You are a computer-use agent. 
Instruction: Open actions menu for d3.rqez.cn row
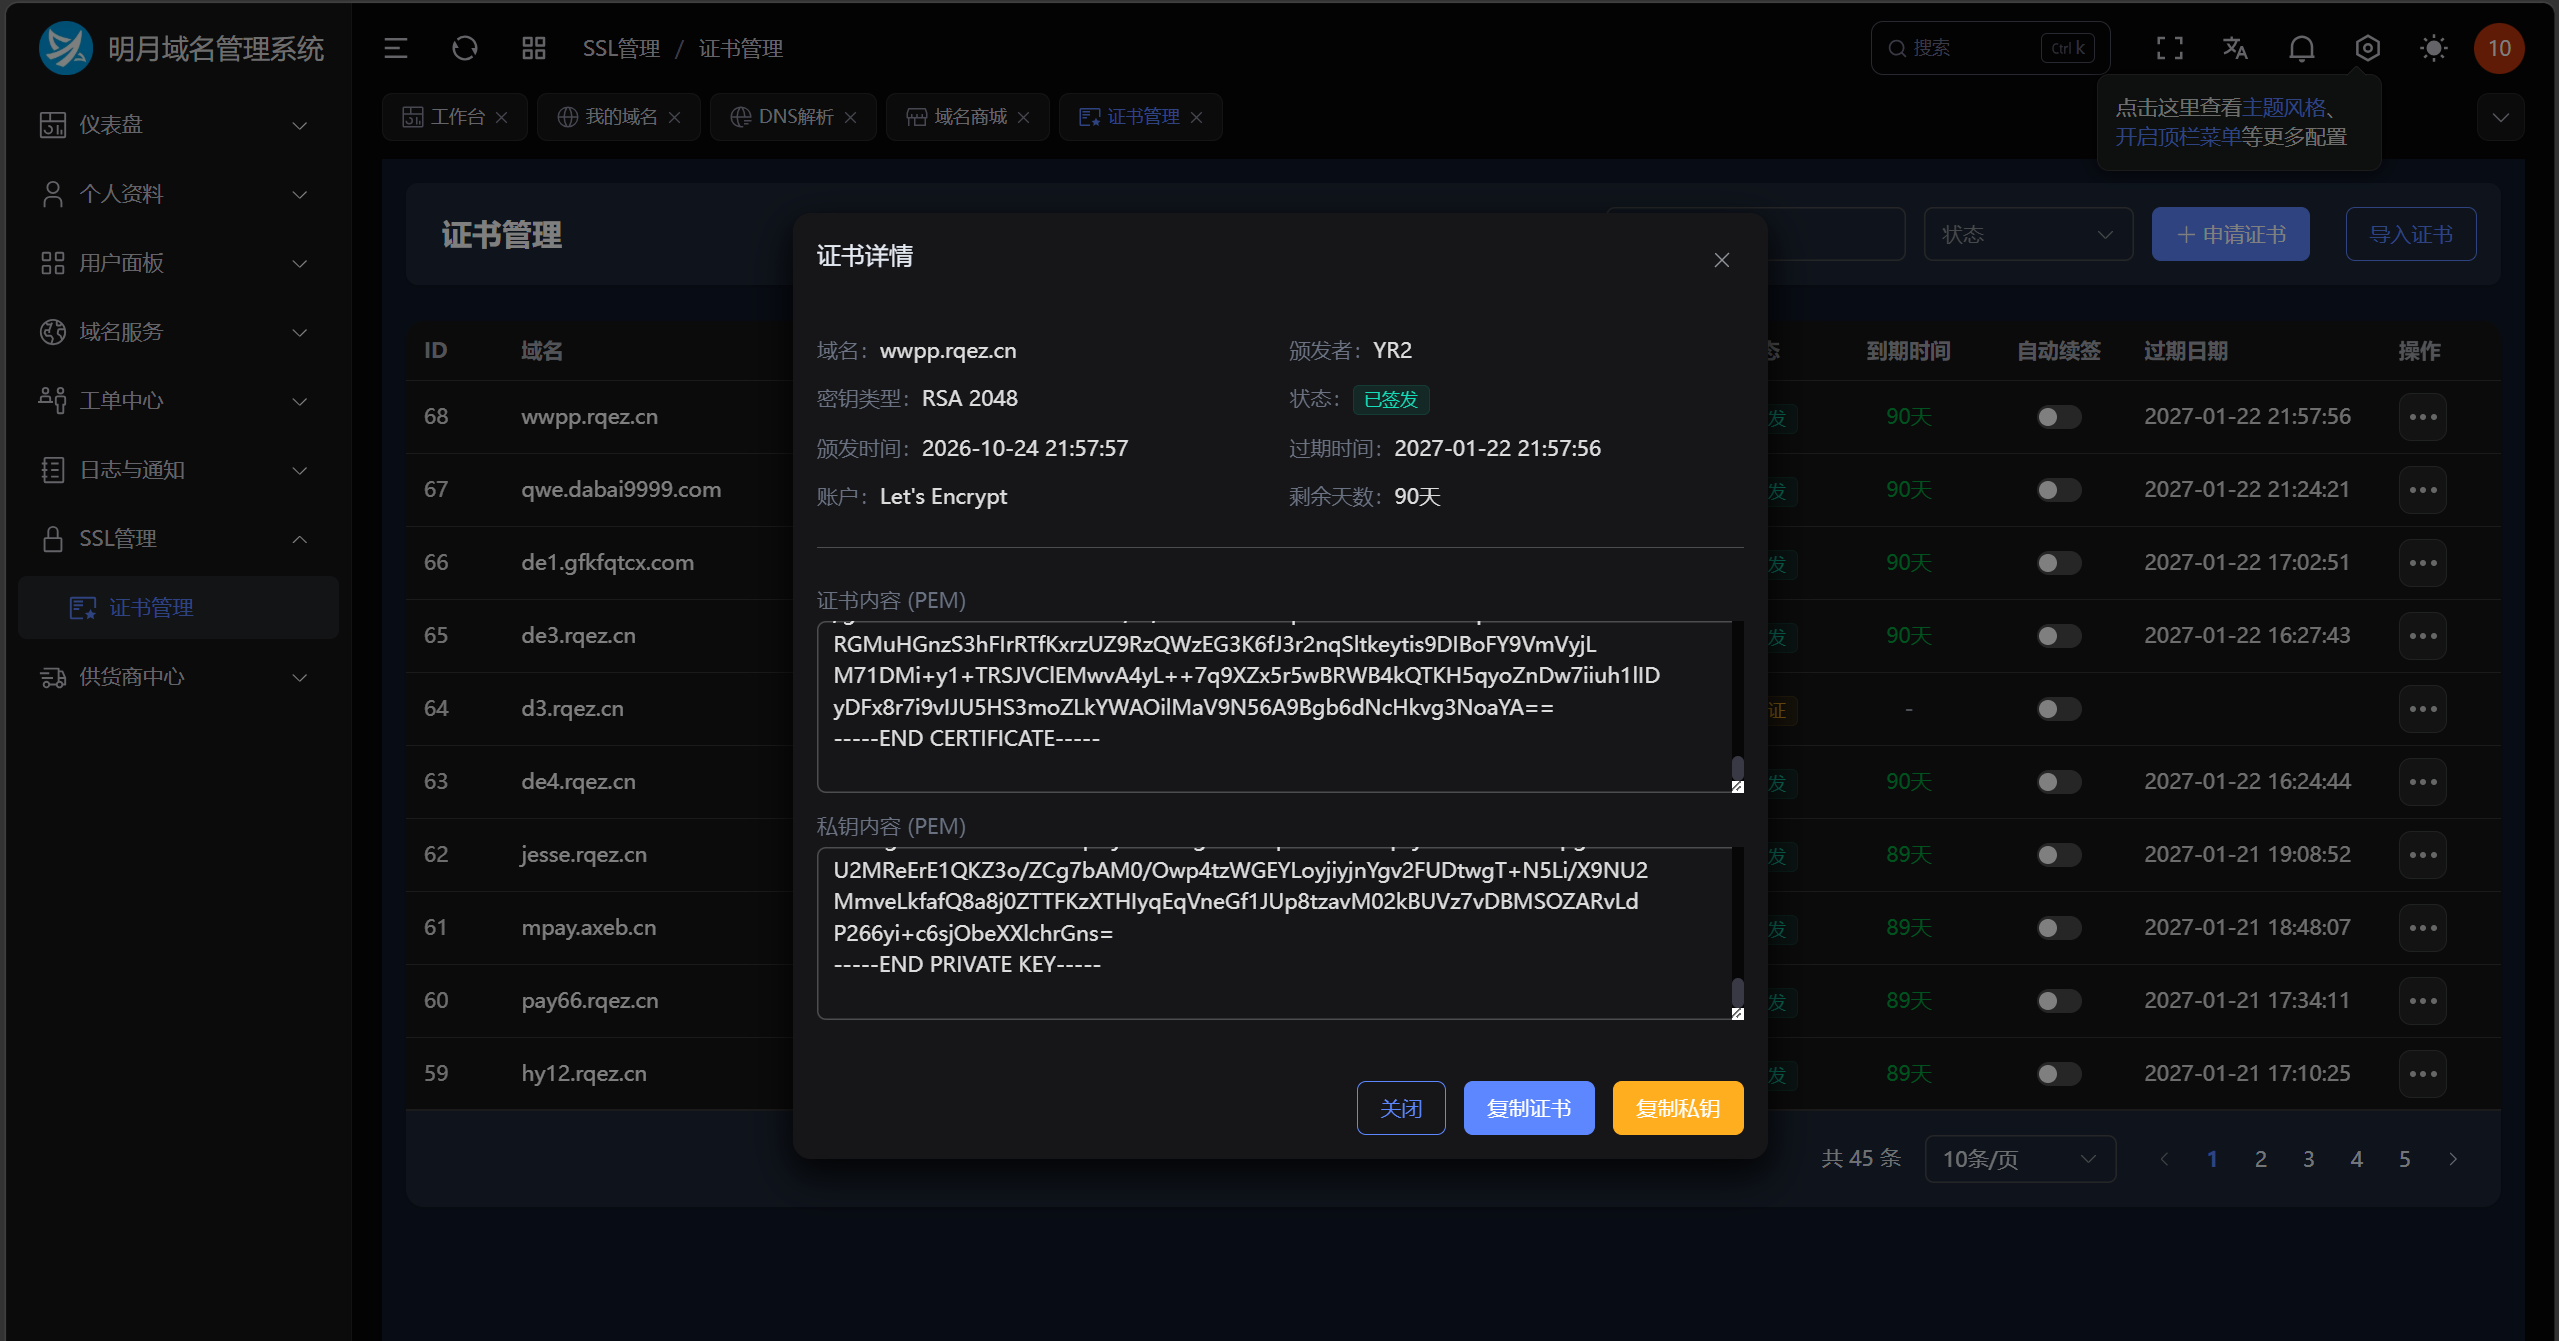click(2423, 709)
